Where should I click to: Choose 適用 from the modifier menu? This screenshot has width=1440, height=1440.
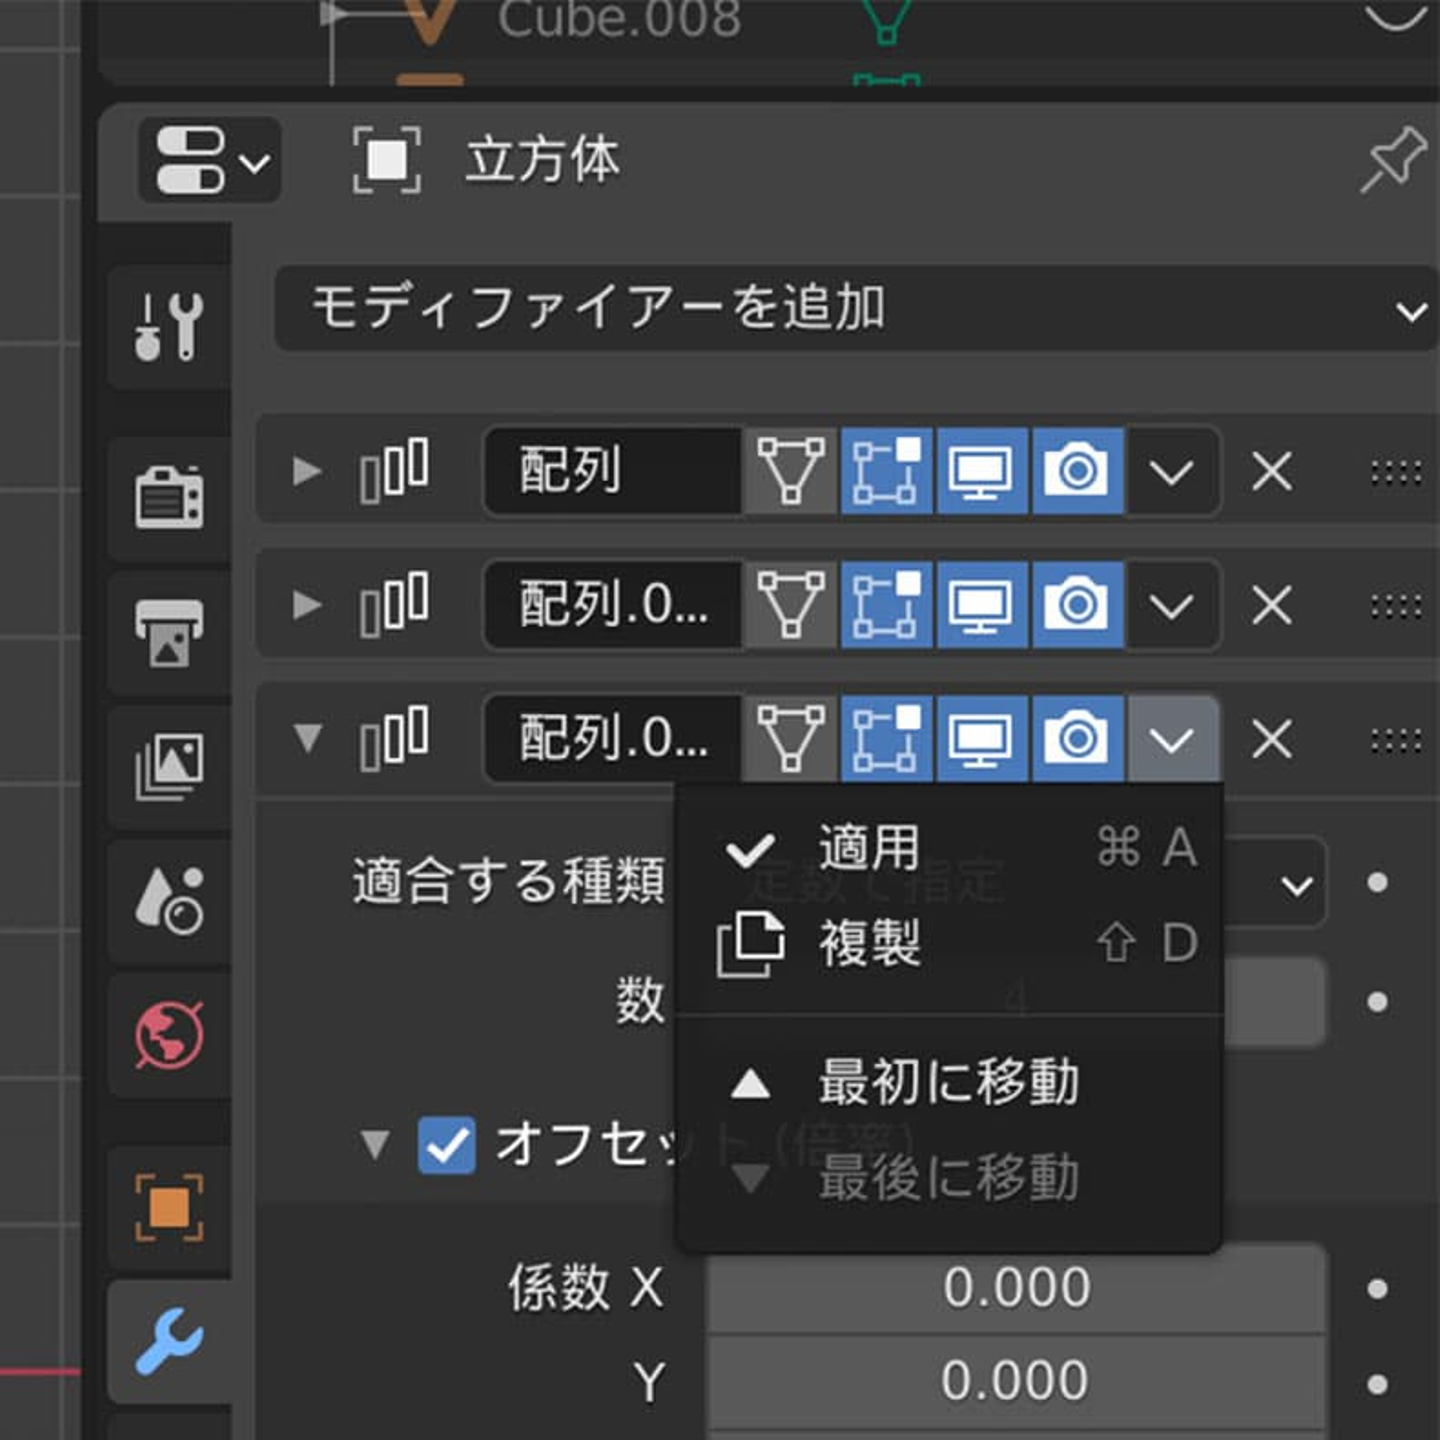click(x=868, y=848)
